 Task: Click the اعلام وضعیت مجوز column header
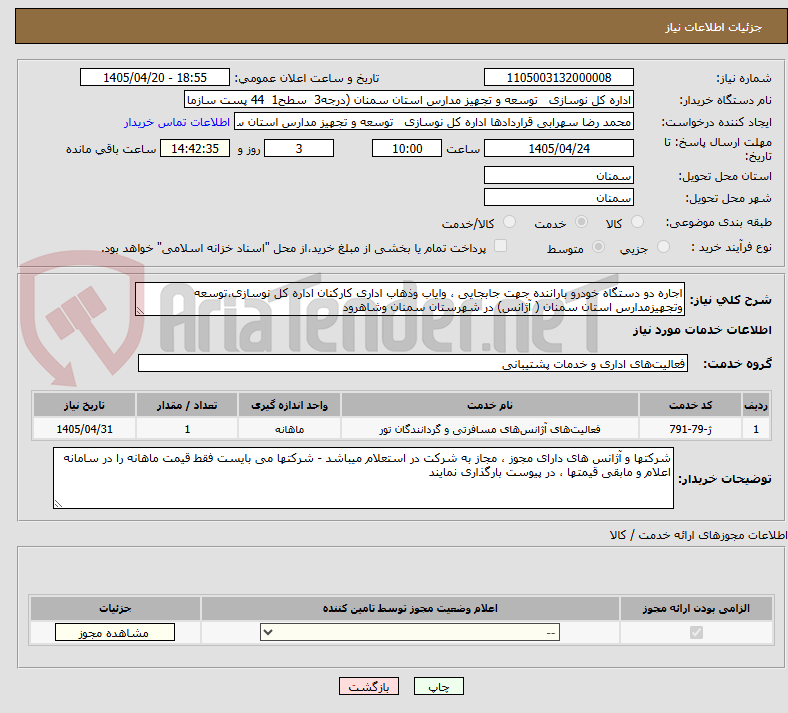pyautogui.click(x=410, y=608)
